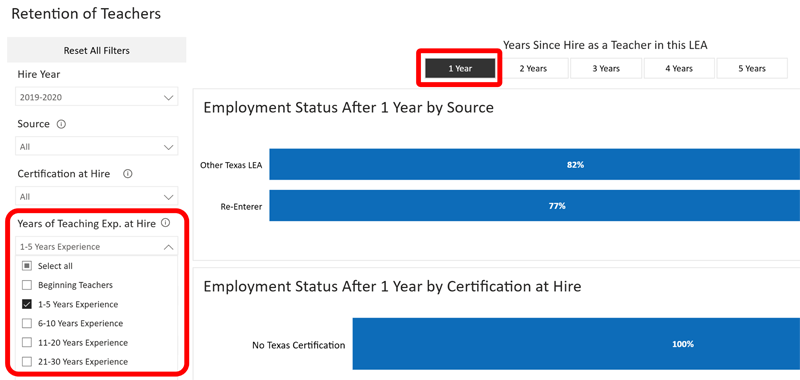
Task: Show info icon for Years of Teaching Exp.
Action: [x=165, y=223]
